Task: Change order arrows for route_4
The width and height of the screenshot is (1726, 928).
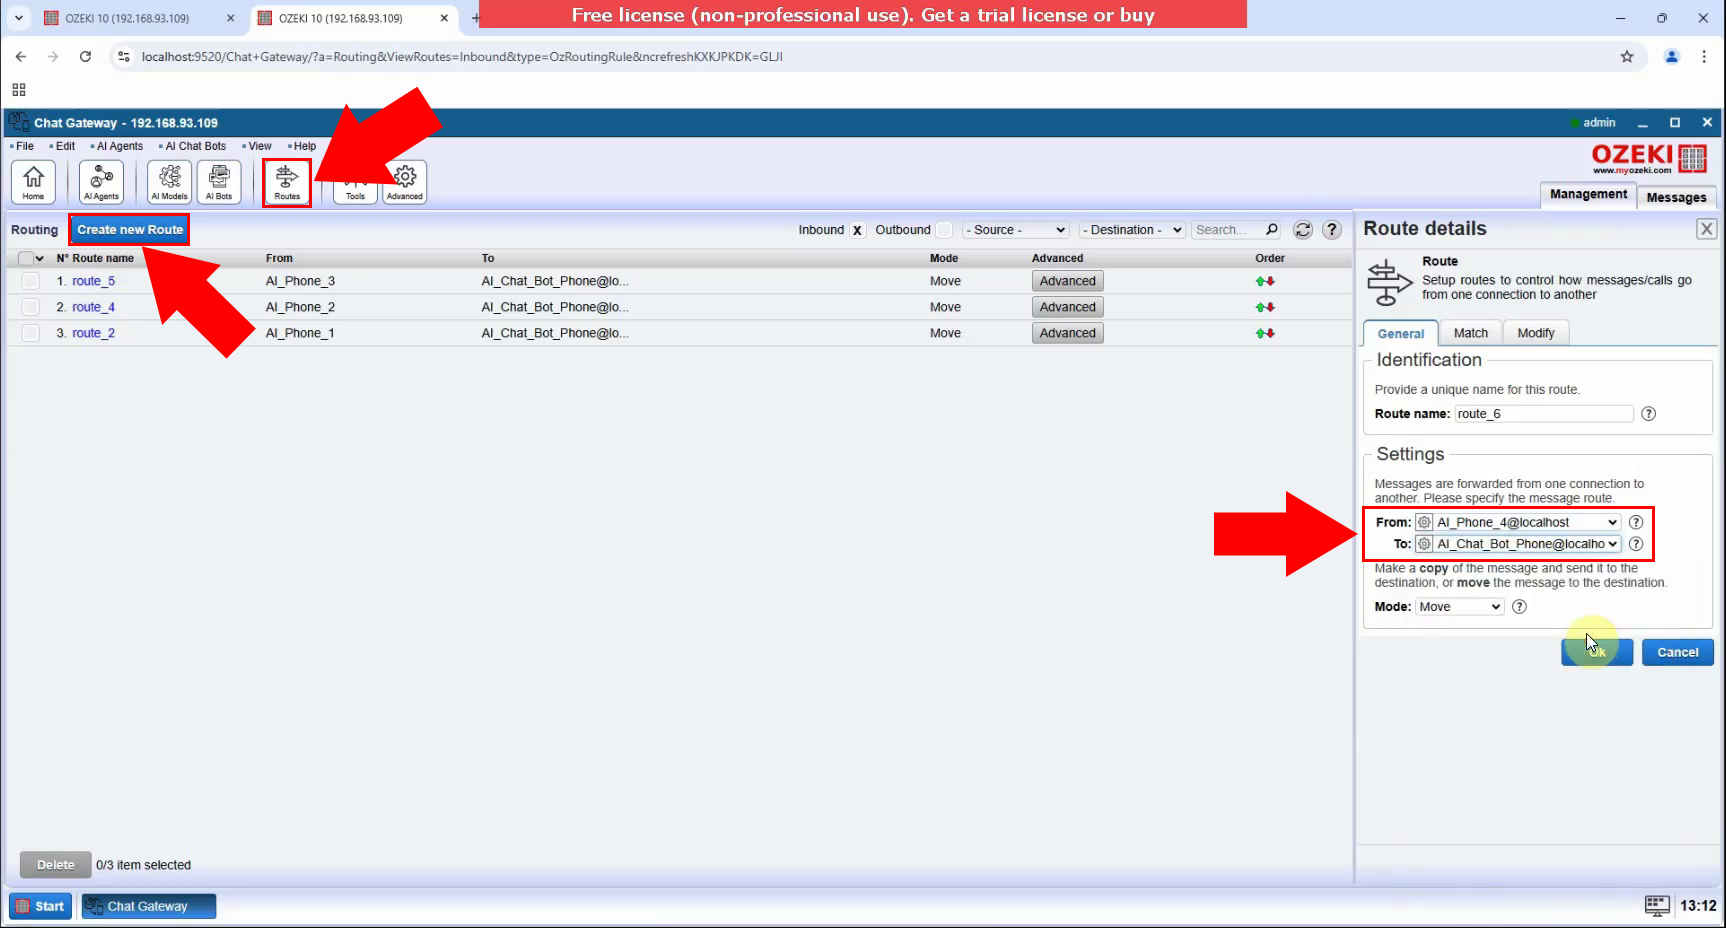Action: tap(1265, 307)
